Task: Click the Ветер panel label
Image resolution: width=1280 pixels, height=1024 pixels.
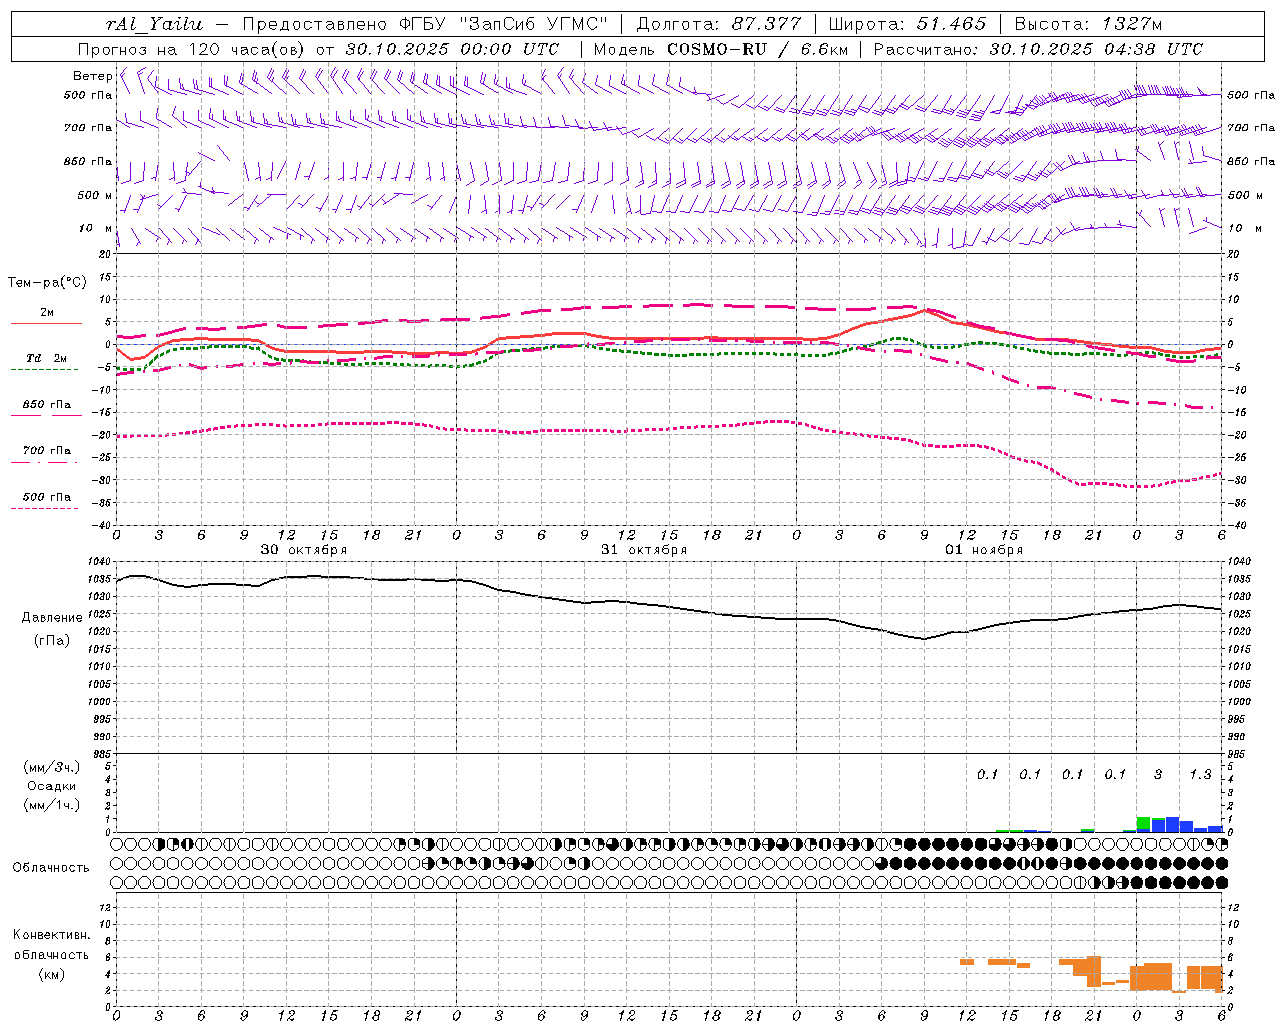Action: (x=92, y=76)
